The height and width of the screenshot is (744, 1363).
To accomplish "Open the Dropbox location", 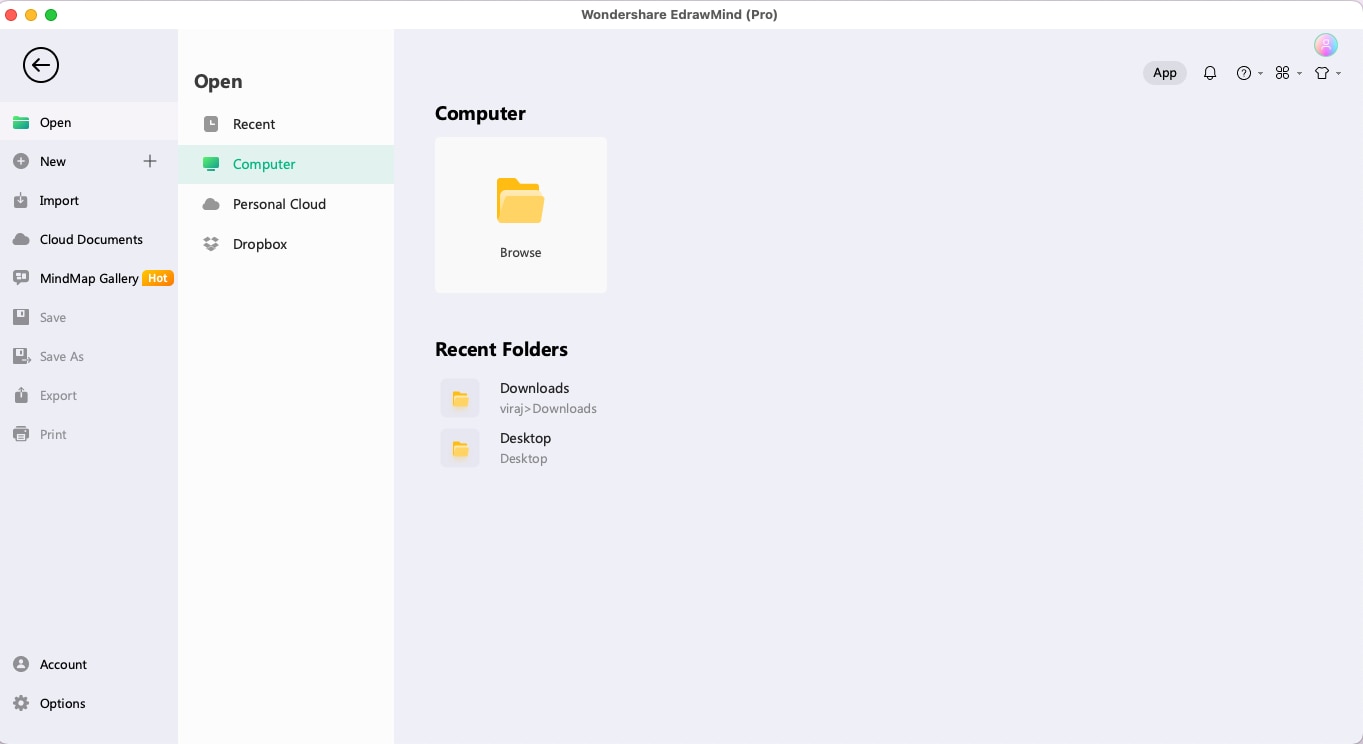I will [x=259, y=244].
